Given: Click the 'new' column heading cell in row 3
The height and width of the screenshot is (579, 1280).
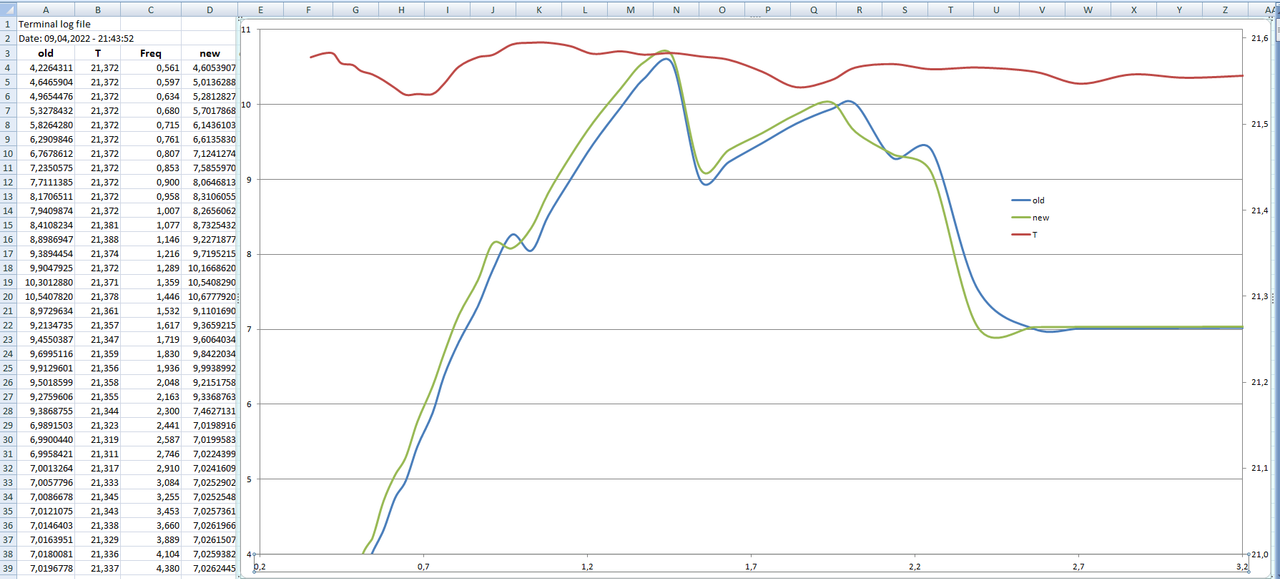Looking at the screenshot, I should (x=210, y=53).
